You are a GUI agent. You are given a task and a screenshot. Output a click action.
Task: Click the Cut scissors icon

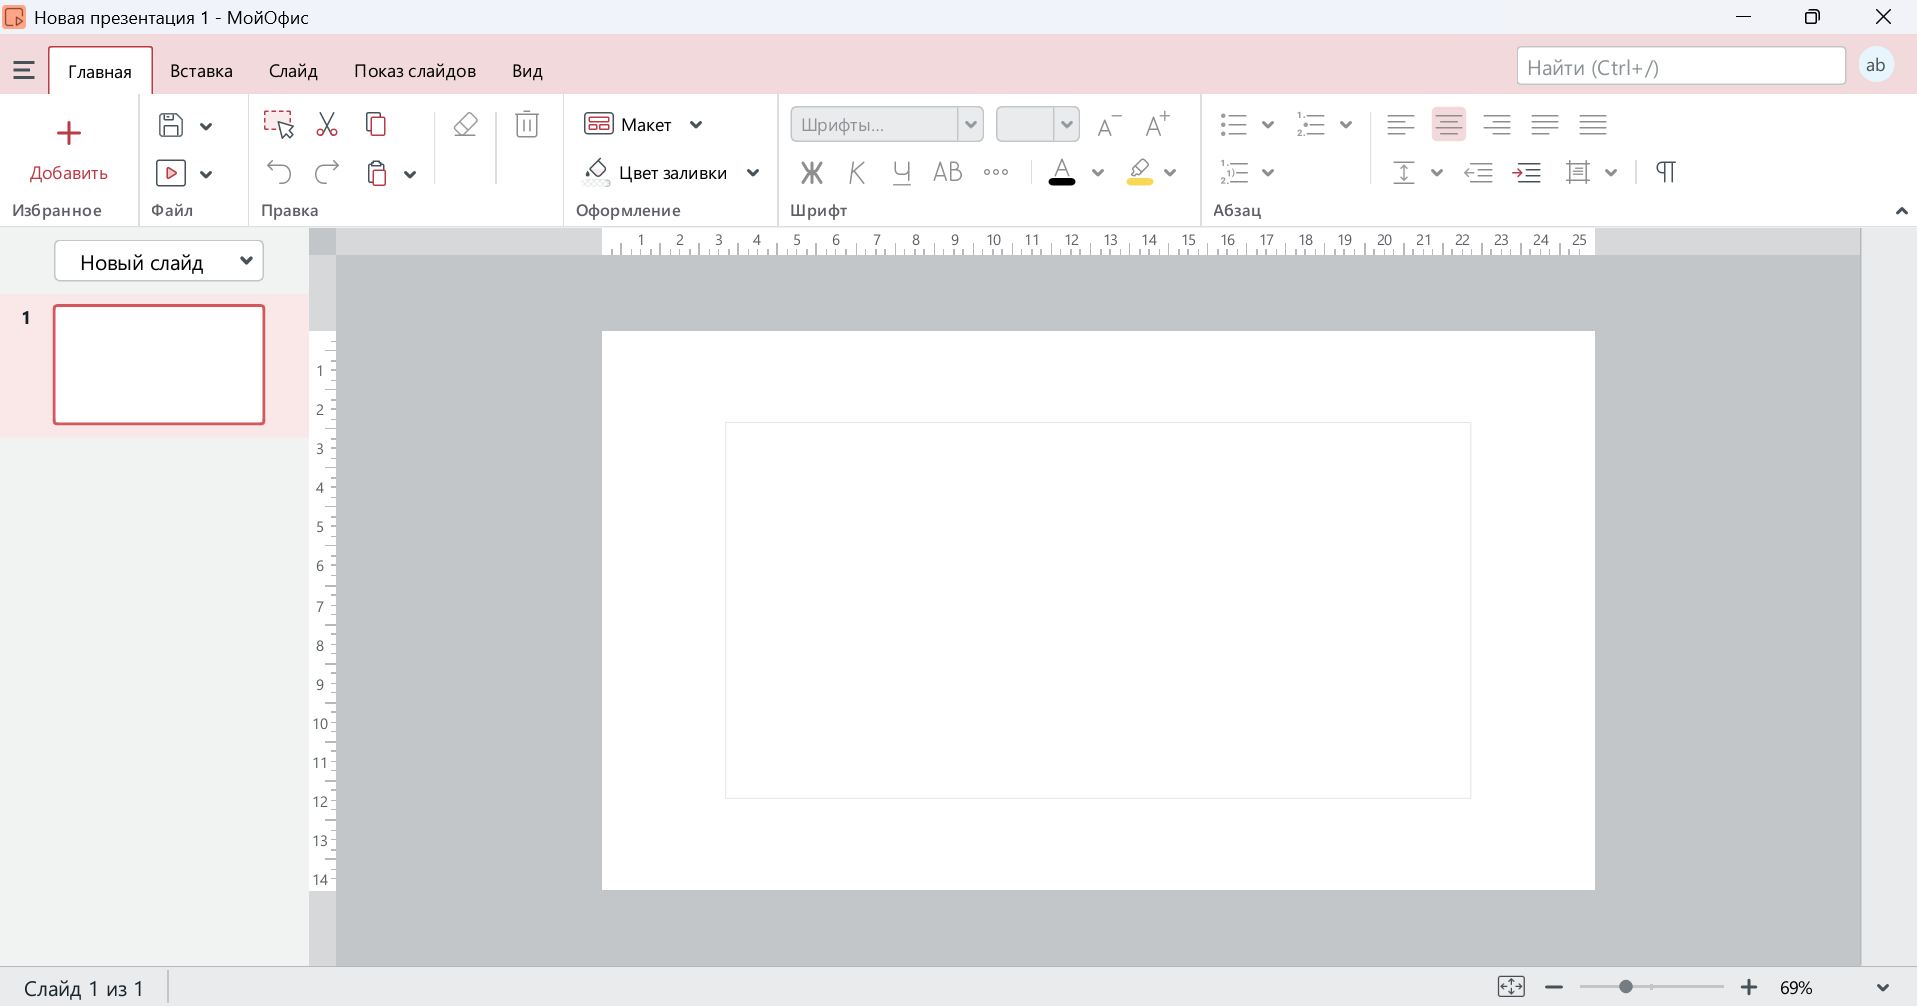[x=327, y=124]
